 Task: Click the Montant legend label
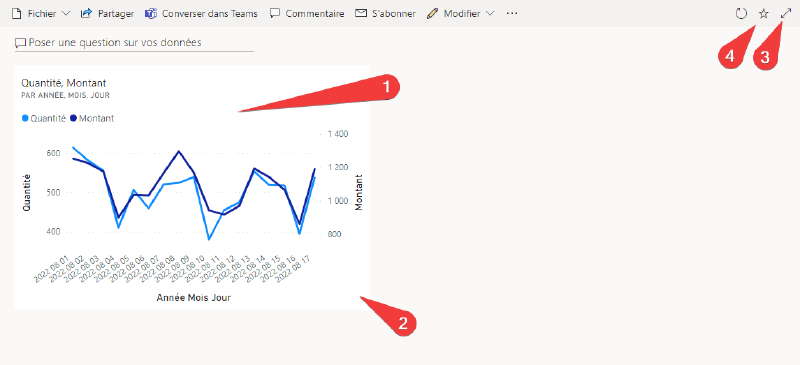tap(96, 118)
